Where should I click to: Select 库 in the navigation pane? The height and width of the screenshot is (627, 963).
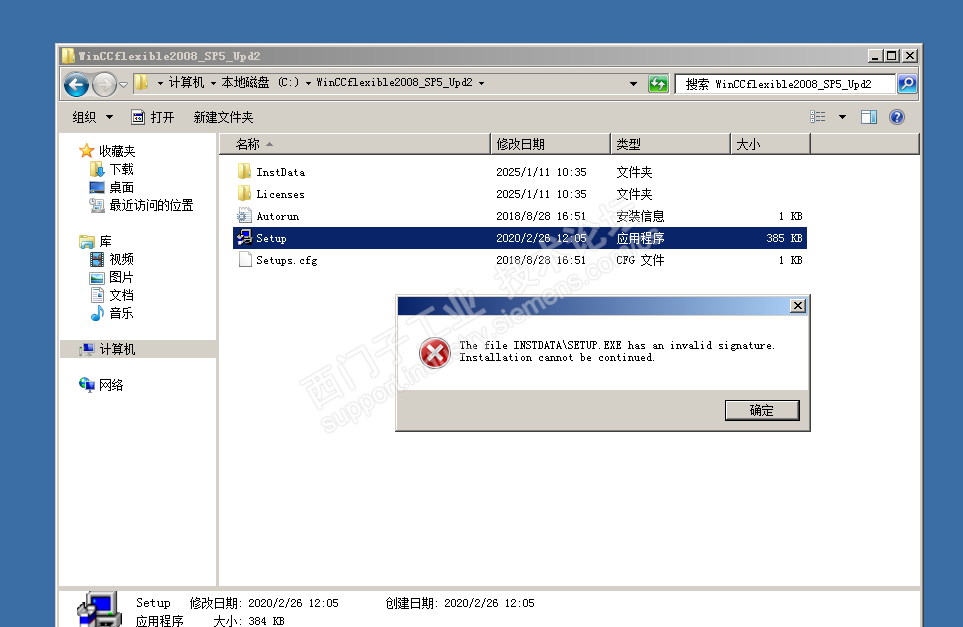105,241
